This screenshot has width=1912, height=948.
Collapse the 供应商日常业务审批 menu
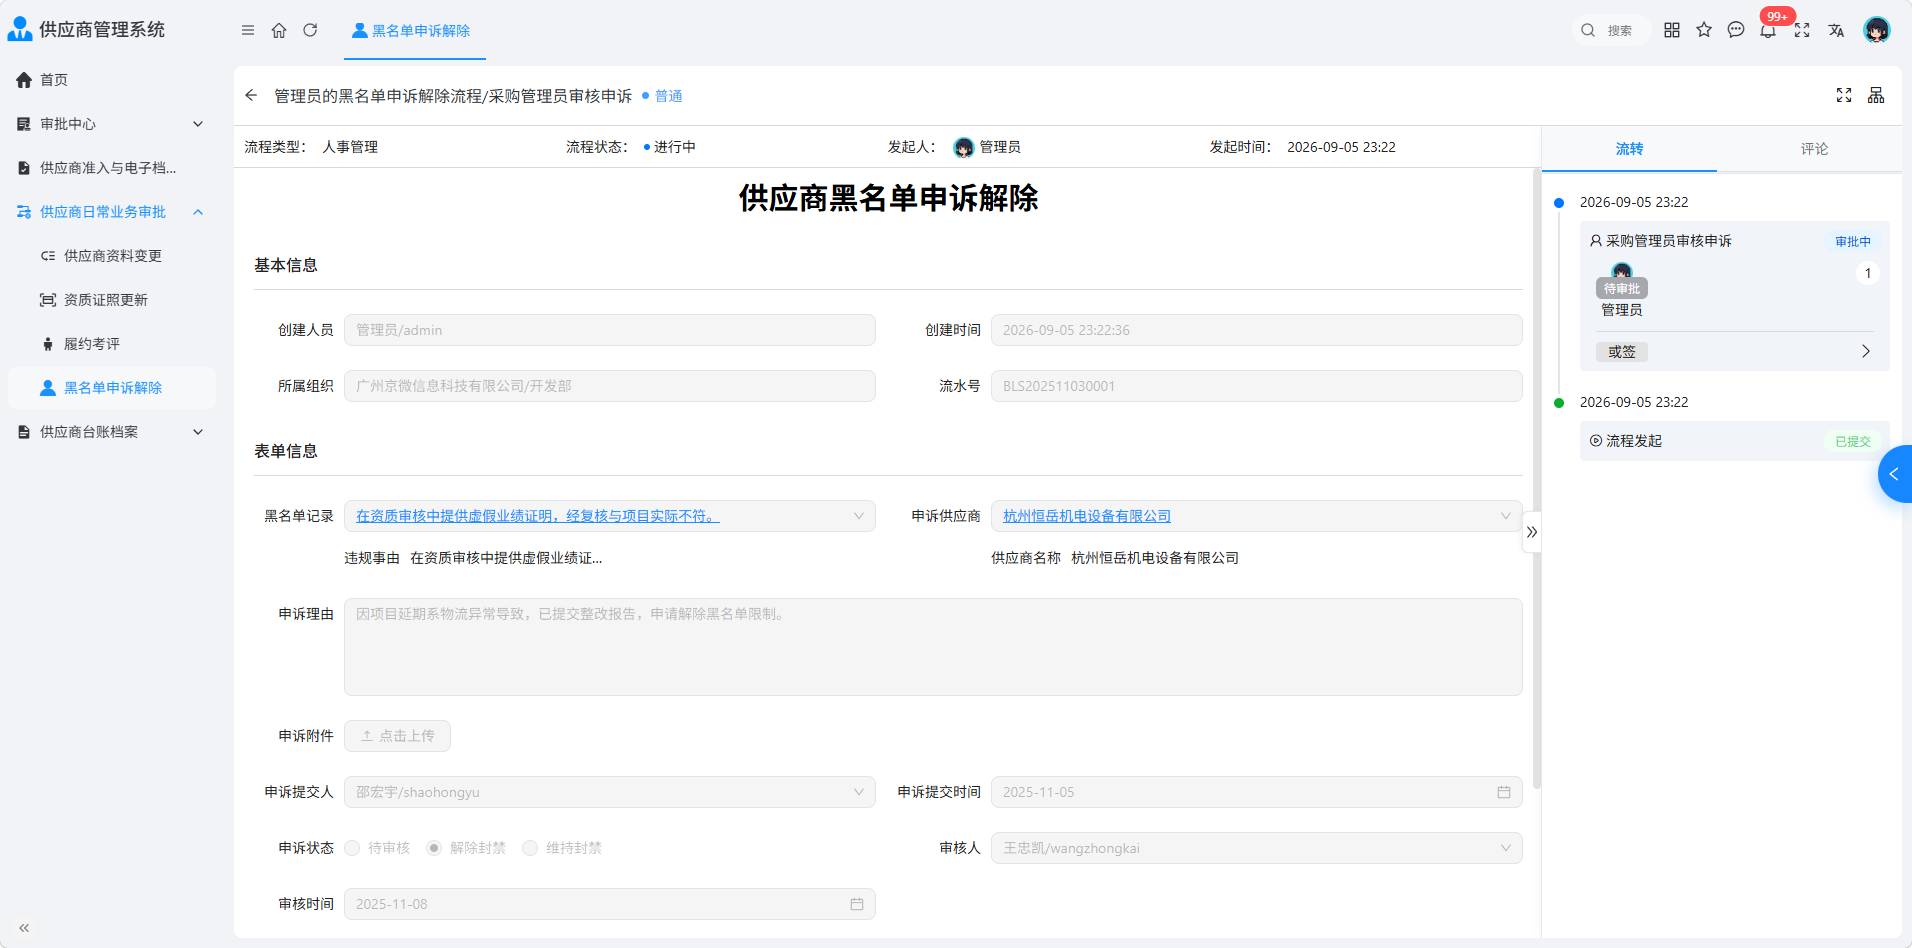tap(111, 212)
